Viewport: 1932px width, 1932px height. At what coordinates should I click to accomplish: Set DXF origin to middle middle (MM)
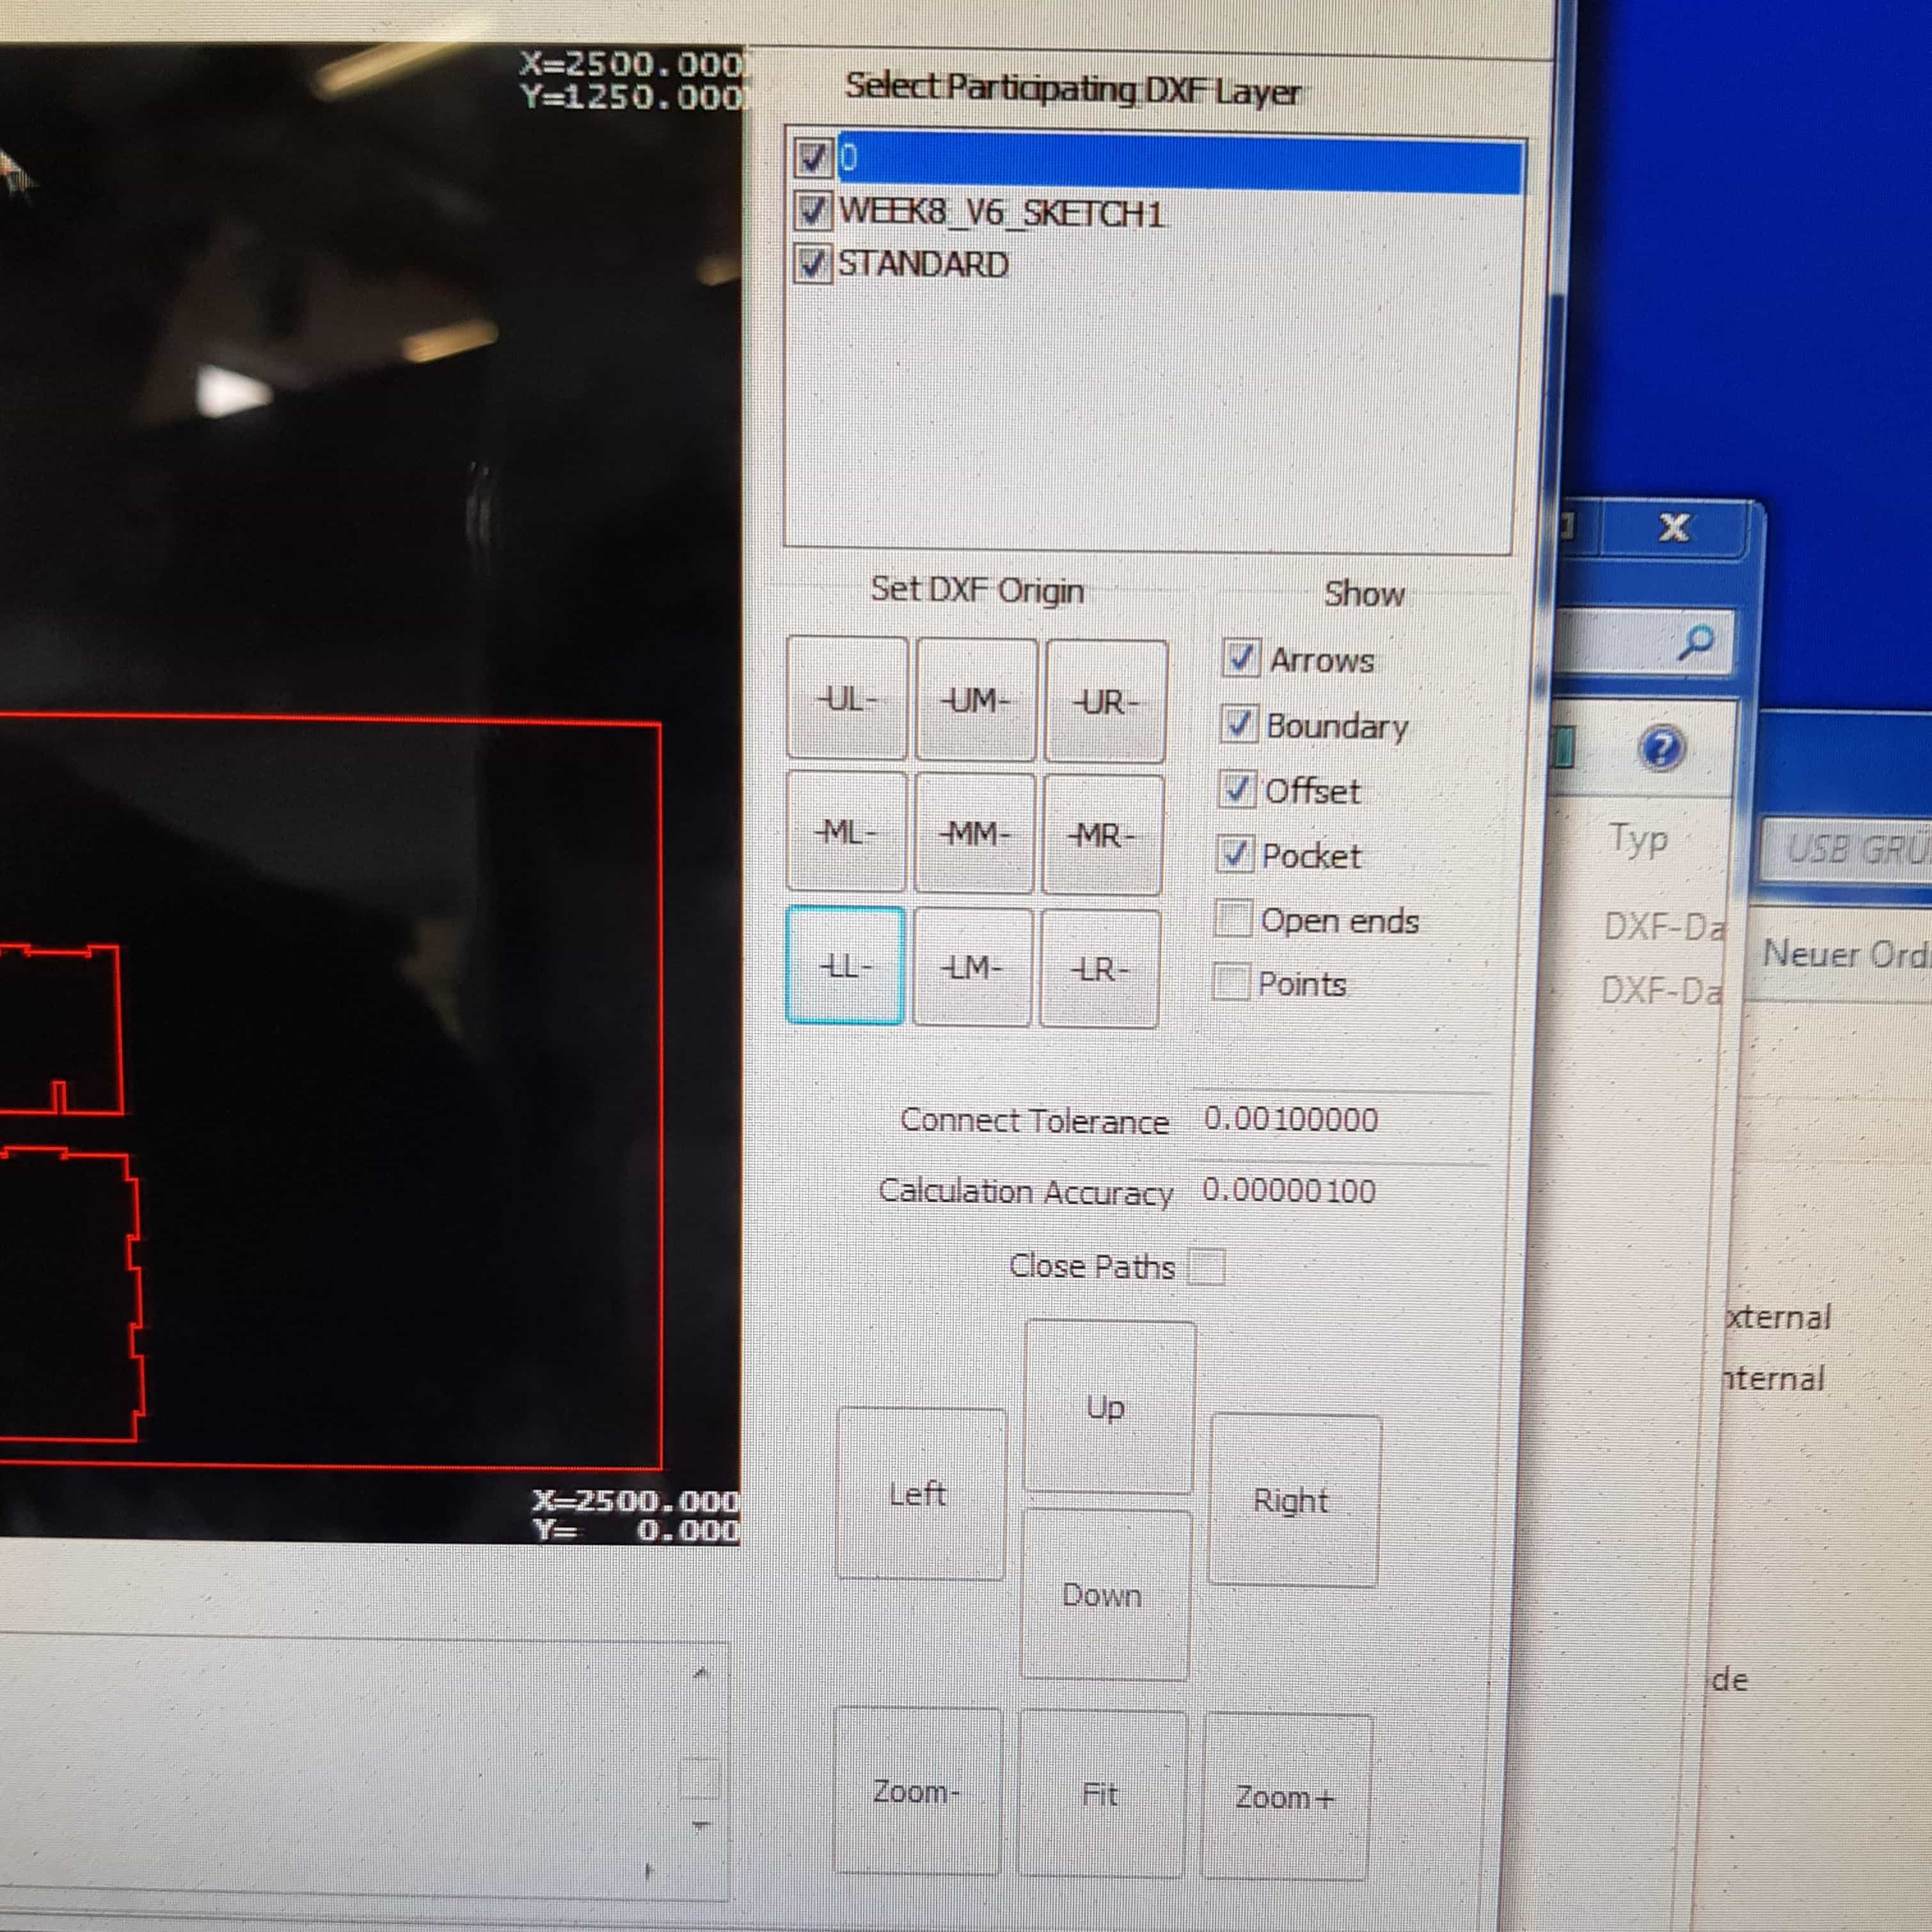pyautogui.click(x=974, y=833)
